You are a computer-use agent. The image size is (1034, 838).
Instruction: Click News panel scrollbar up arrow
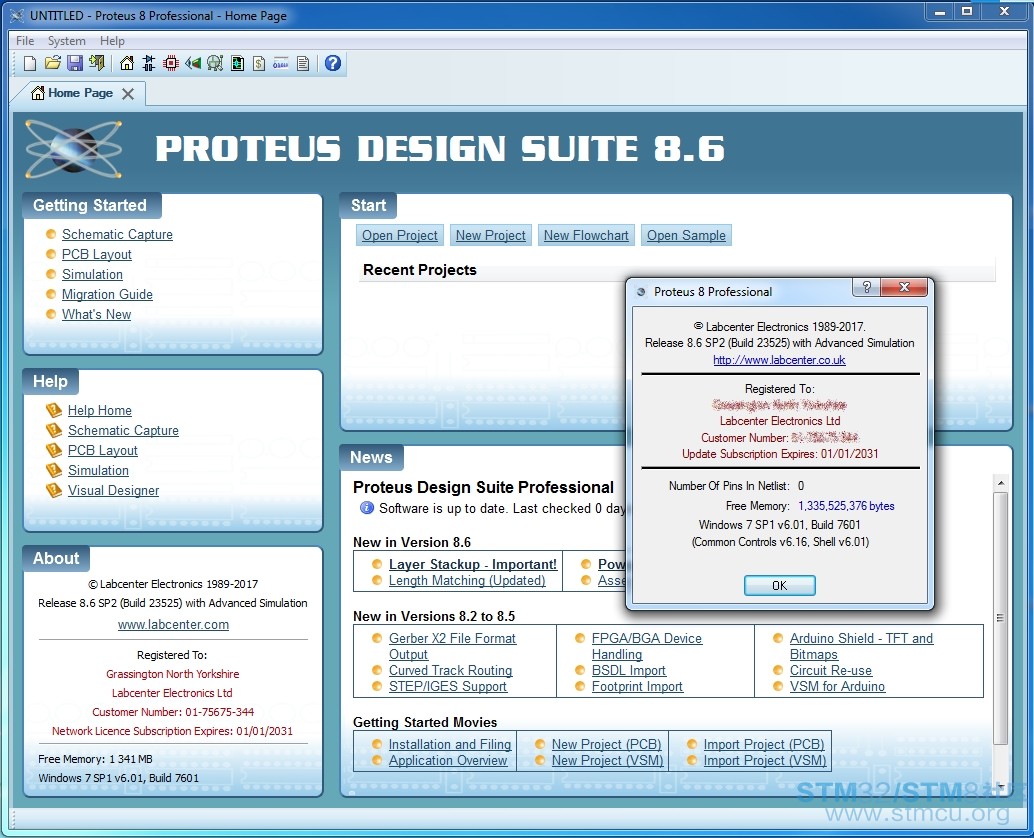coord(1000,483)
